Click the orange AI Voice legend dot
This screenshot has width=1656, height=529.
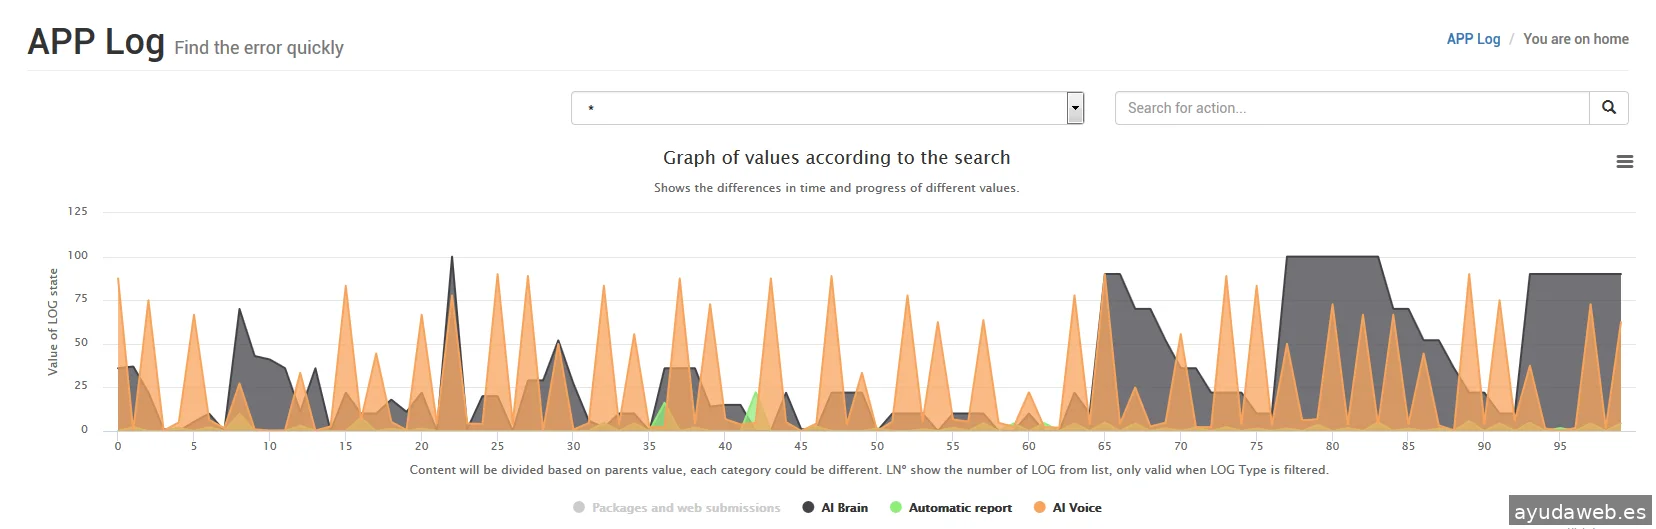(1039, 508)
